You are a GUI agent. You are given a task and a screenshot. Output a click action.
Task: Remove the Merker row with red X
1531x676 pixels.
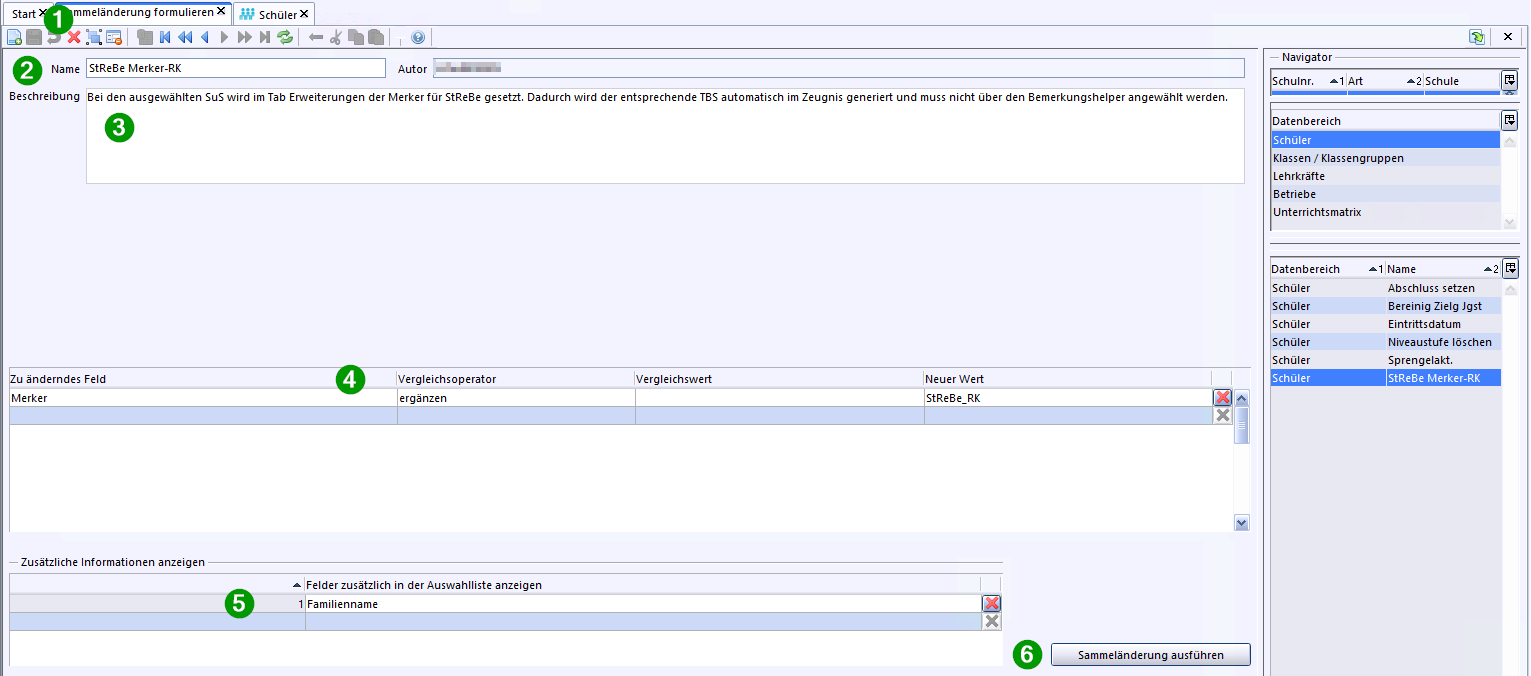click(1222, 398)
